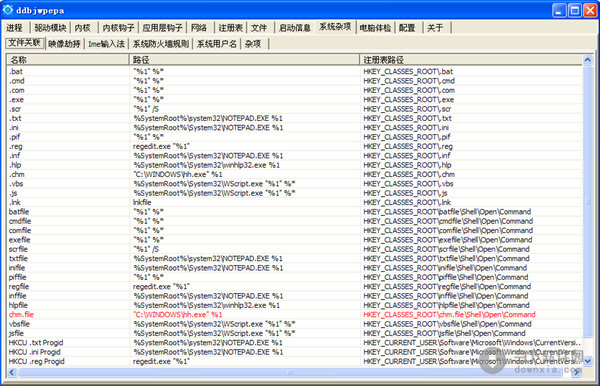The image size is (600, 386).
Task: Open the 关于 tab
Action: (x=435, y=28)
